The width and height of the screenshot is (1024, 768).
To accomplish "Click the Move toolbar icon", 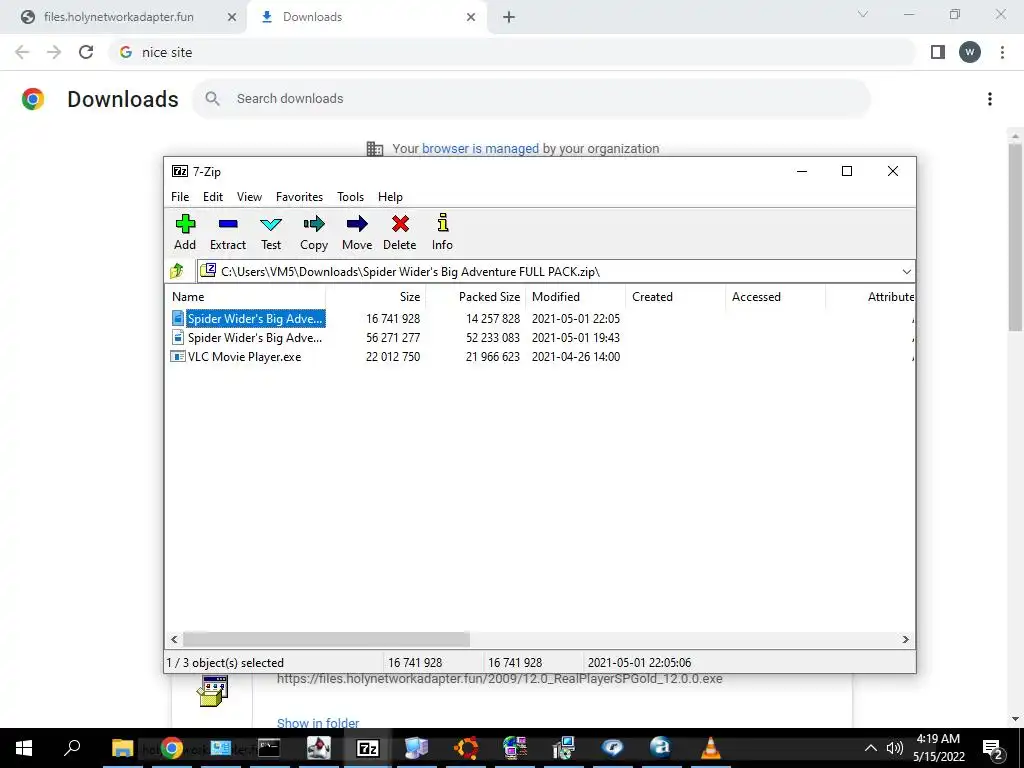I will (357, 232).
